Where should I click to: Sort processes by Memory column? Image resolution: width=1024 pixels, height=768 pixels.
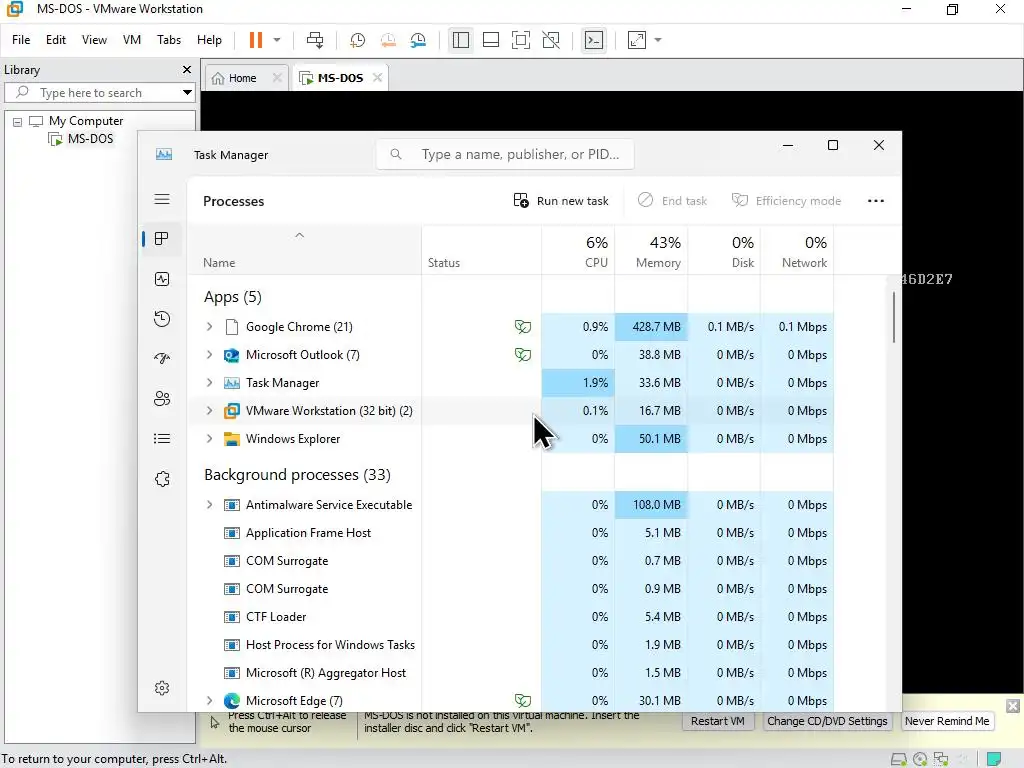pos(651,251)
